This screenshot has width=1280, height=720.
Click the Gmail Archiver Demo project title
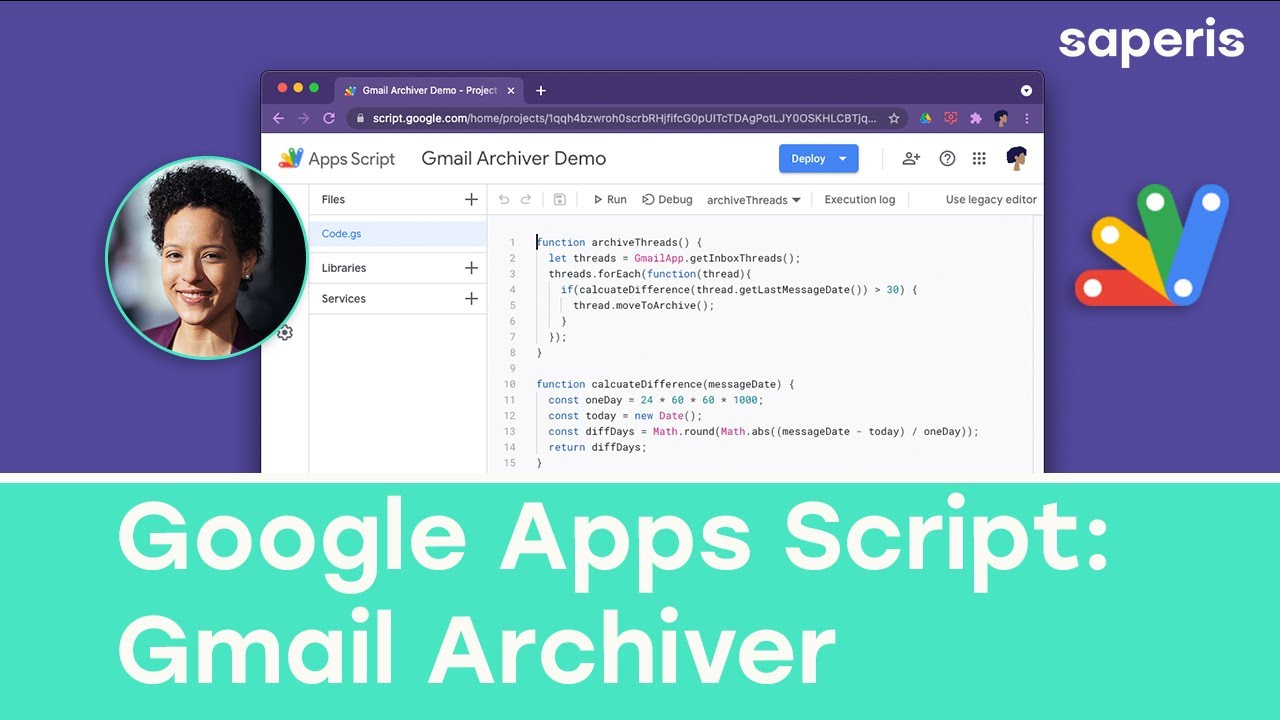[514, 158]
